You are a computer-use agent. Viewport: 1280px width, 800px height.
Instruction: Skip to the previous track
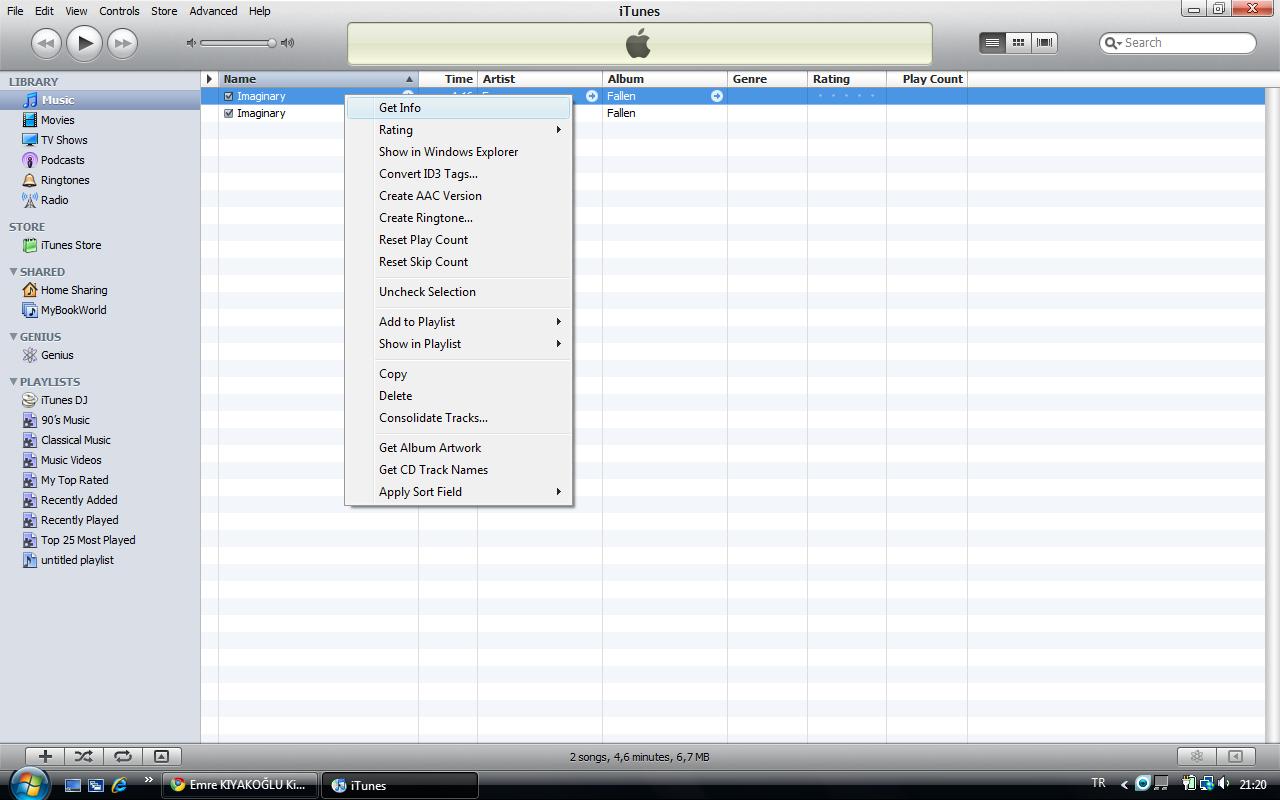46,43
